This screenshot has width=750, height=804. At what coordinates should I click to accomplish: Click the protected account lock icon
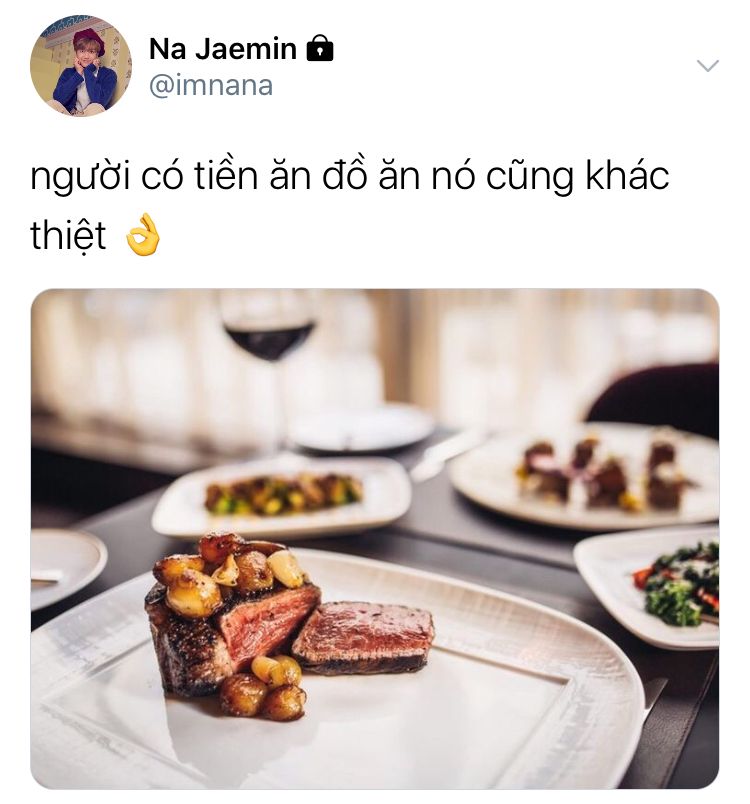click(x=320, y=48)
